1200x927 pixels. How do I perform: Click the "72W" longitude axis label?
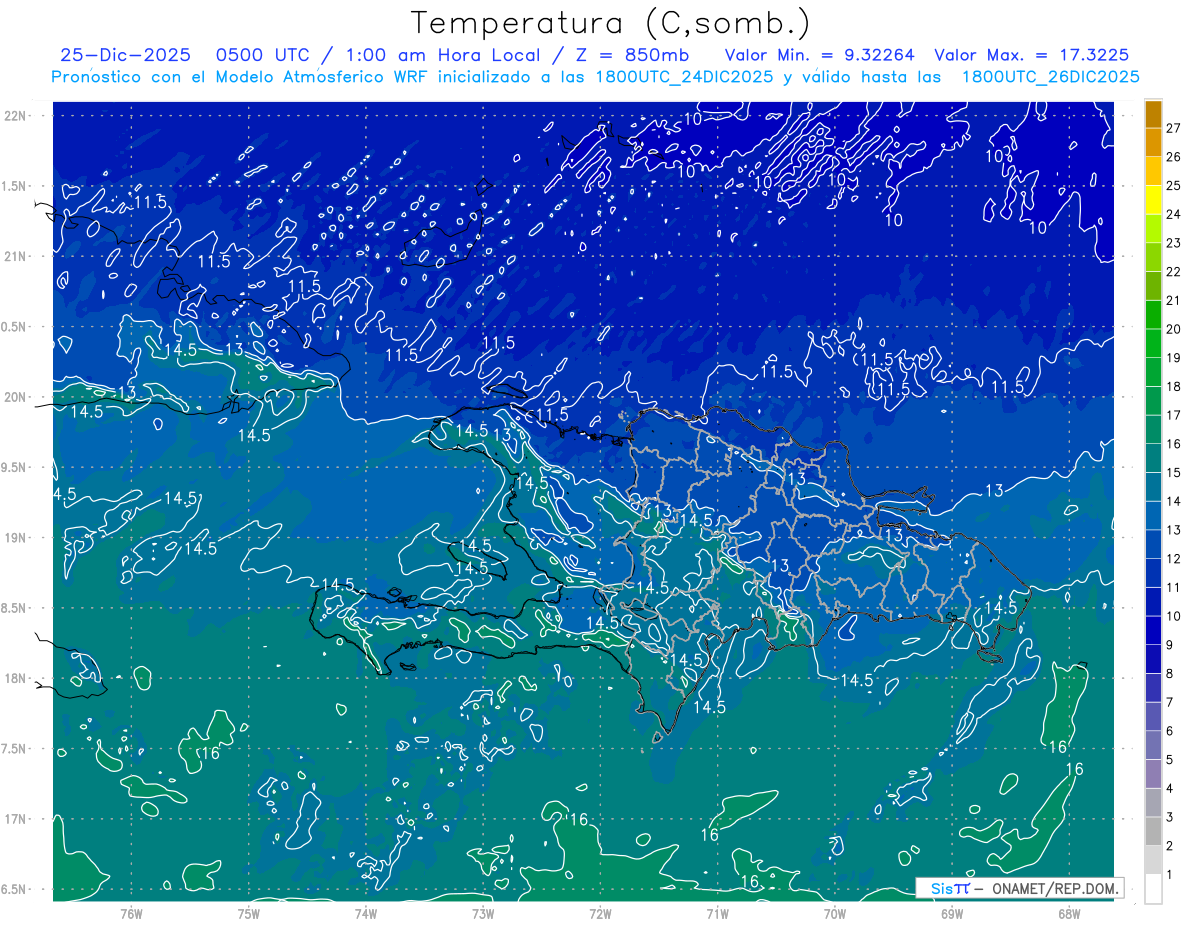click(600, 913)
